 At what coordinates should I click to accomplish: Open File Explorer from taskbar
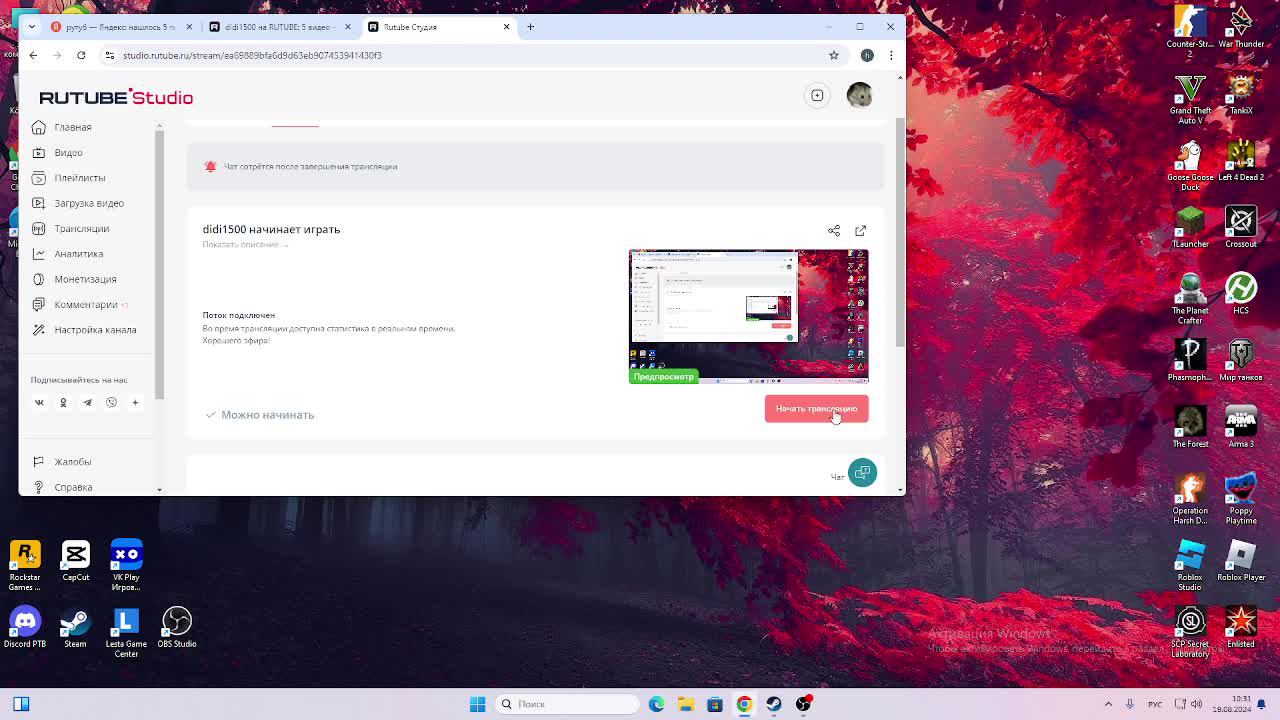point(686,704)
